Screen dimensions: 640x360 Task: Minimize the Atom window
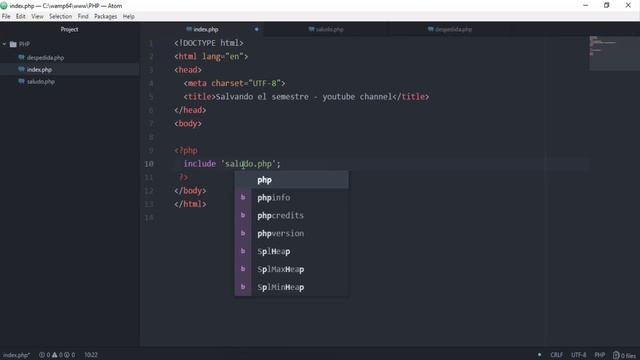(x=585, y=5)
